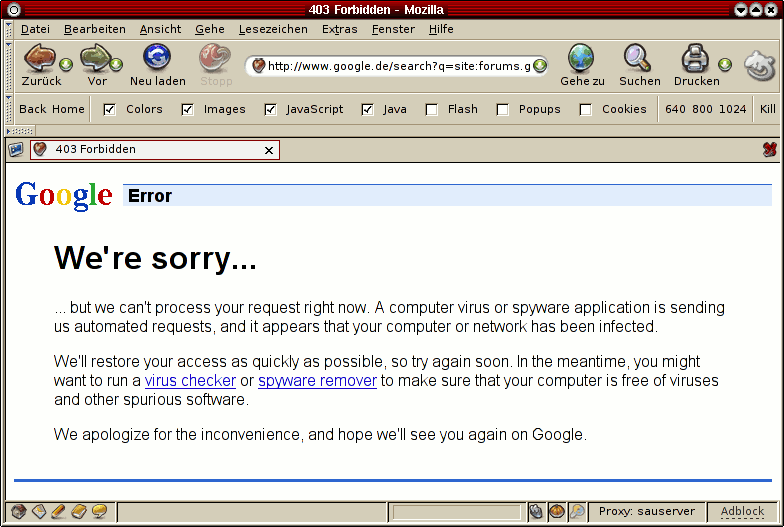Click the URL address field
This screenshot has height=527, width=784.
(x=398, y=66)
